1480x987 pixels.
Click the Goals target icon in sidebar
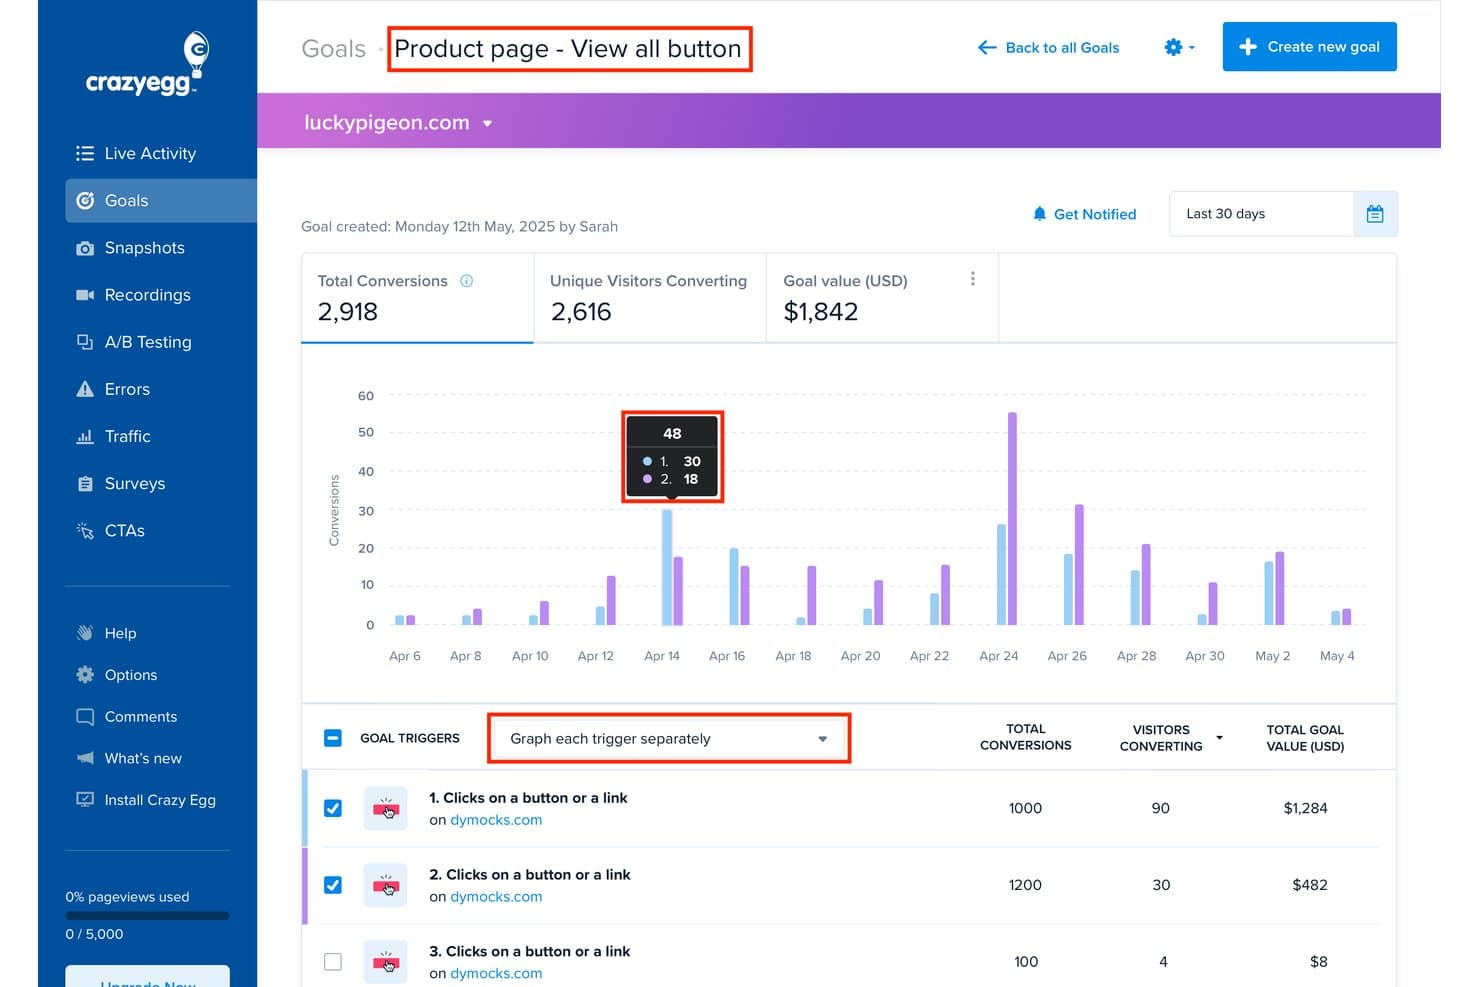tap(85, 201)
